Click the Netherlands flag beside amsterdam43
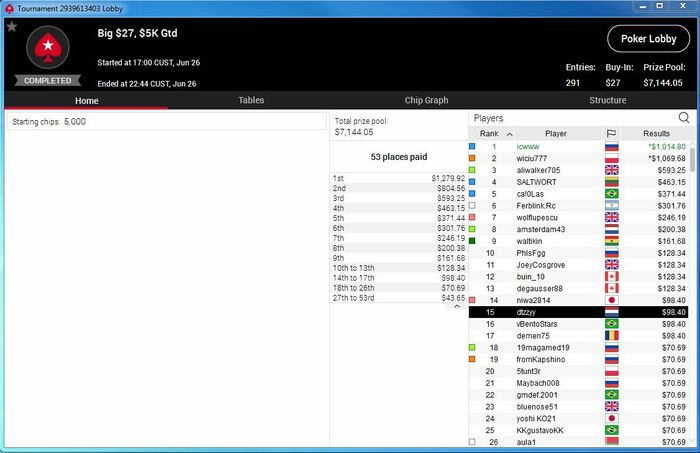Viewport: 700px width, 453px height. tap(612, 229)
